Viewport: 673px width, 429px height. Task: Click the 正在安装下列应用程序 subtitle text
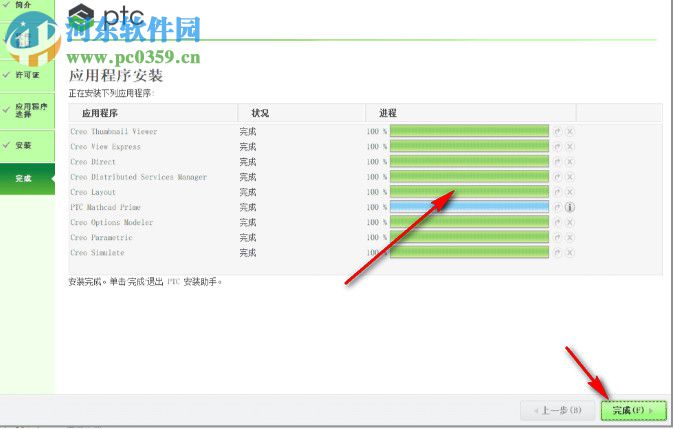pos(111,93)
